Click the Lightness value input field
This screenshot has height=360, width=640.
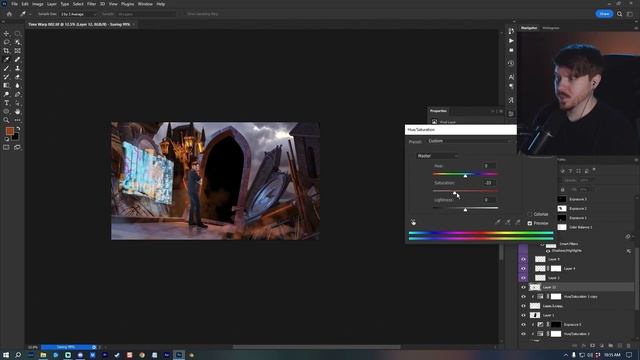[489, 200]
